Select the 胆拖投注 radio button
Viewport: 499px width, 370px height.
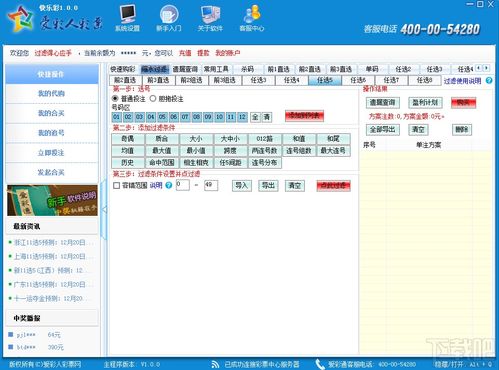pyautogui.click(x=153, y=99)
